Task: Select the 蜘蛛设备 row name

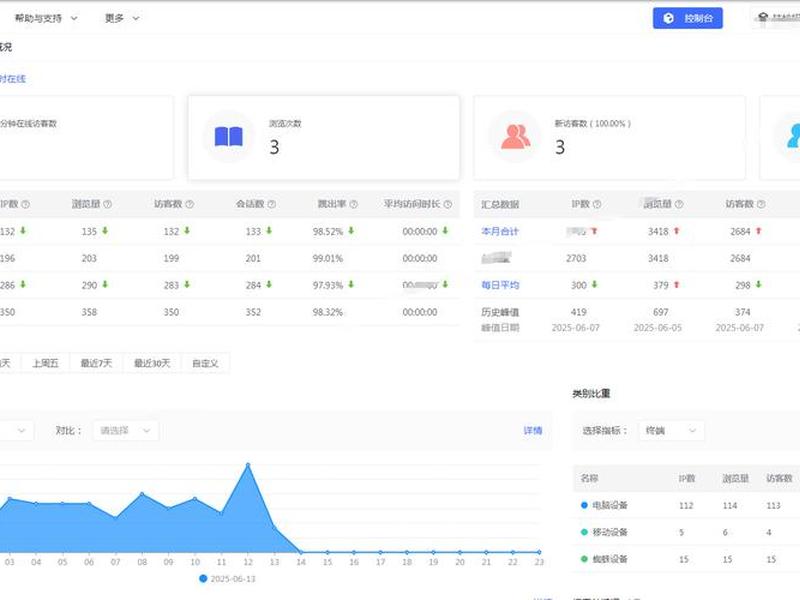Action: click(610, 559)
